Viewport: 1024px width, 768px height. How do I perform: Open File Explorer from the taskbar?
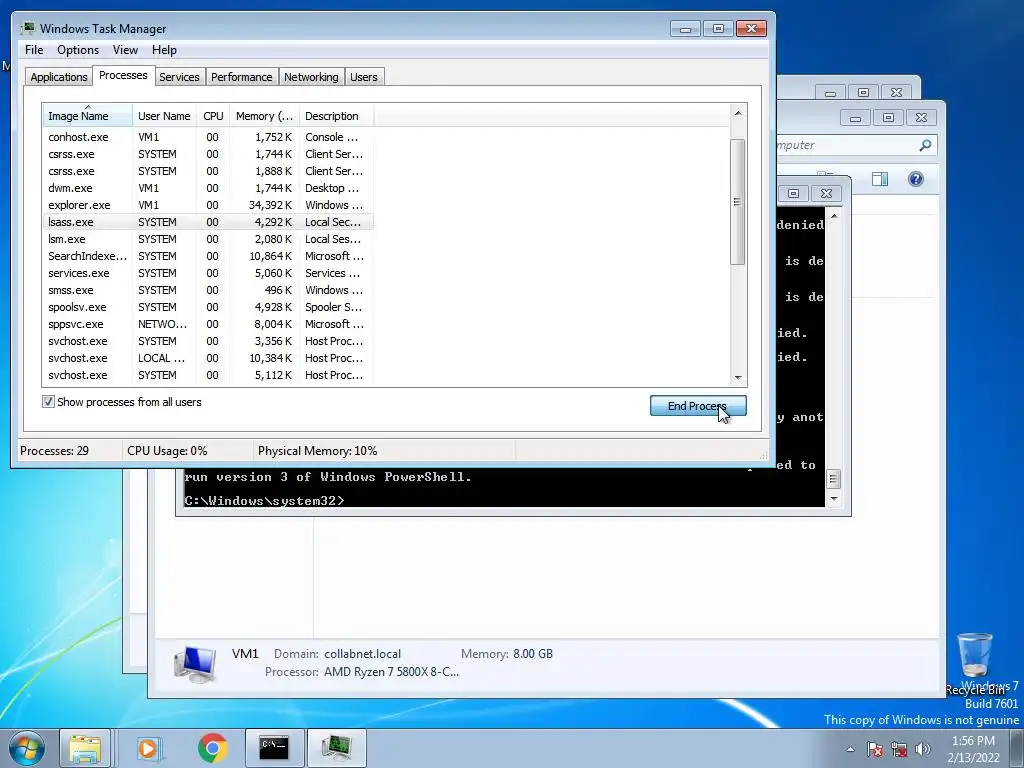[x=85, y=748]
